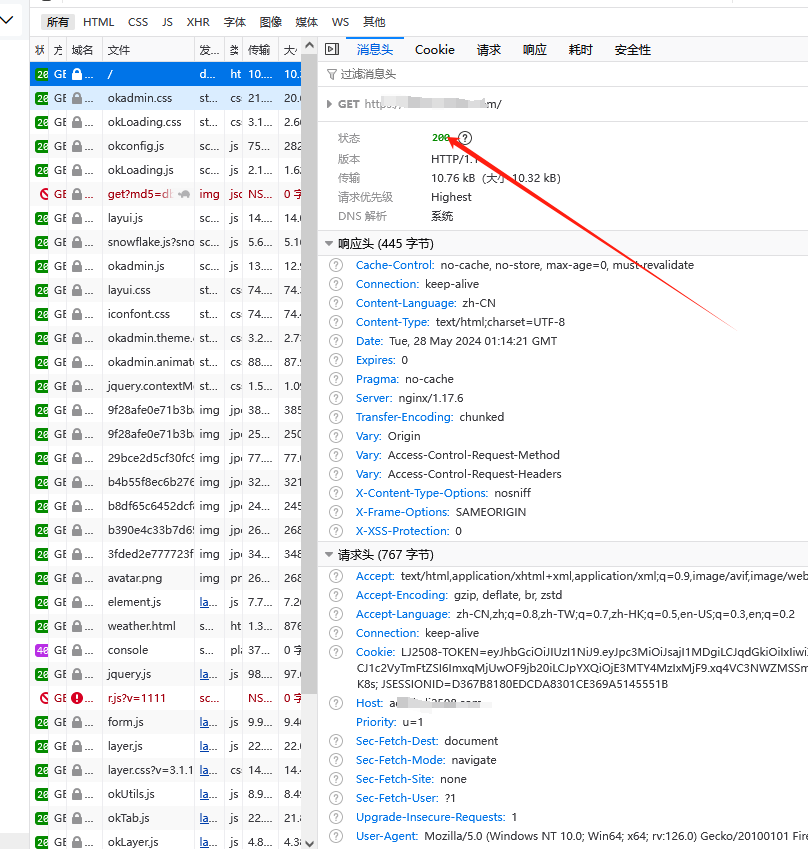Open the 响应 tab

pyautogui.click(x=535, y=50)
